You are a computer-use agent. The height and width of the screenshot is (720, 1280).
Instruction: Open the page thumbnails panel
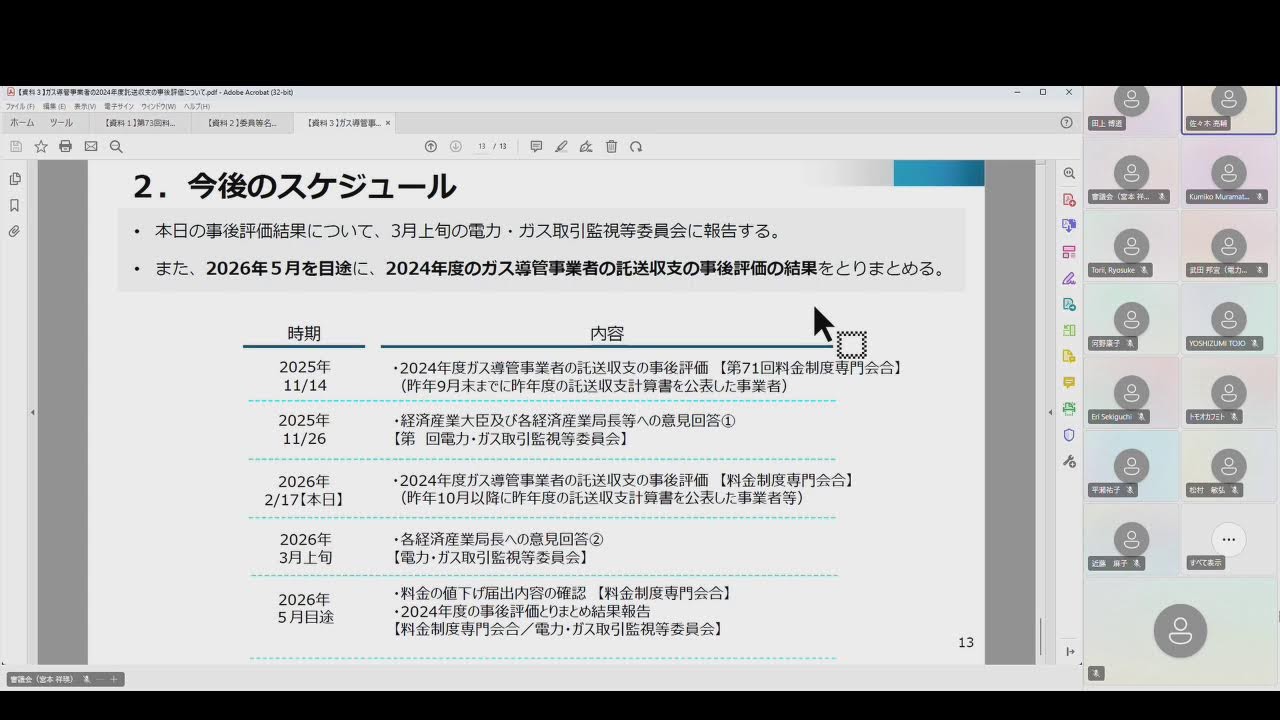pos(14,179)
